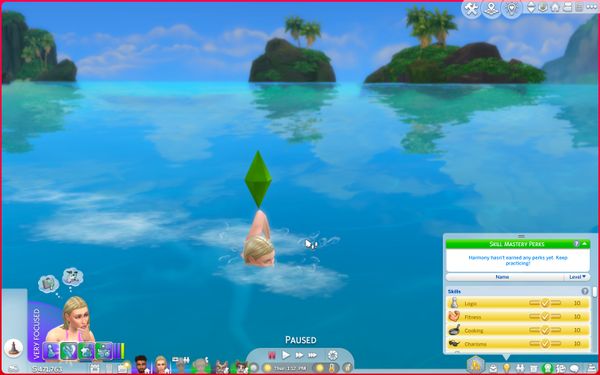Open the lightbulb heart Gallery icon
Viewport: 600px width, 375px height.
pyautogui.click(x=512, y=8)
